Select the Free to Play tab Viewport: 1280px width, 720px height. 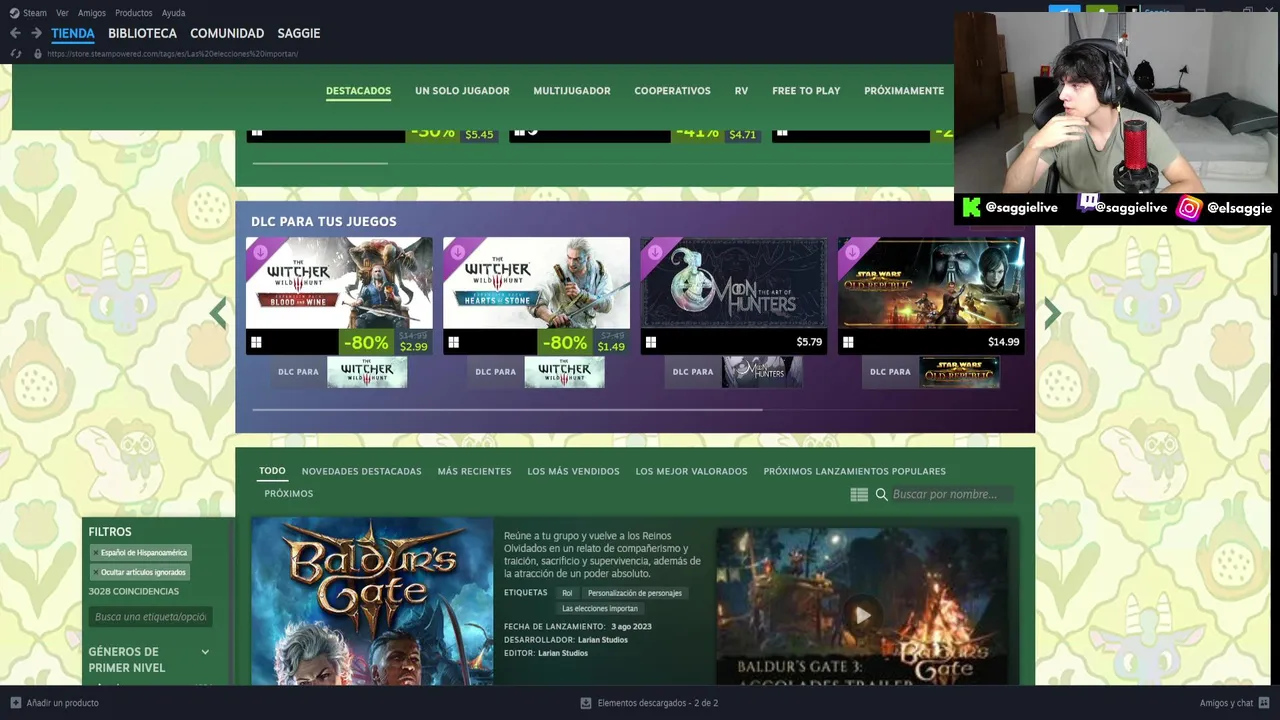click(806, 91)
